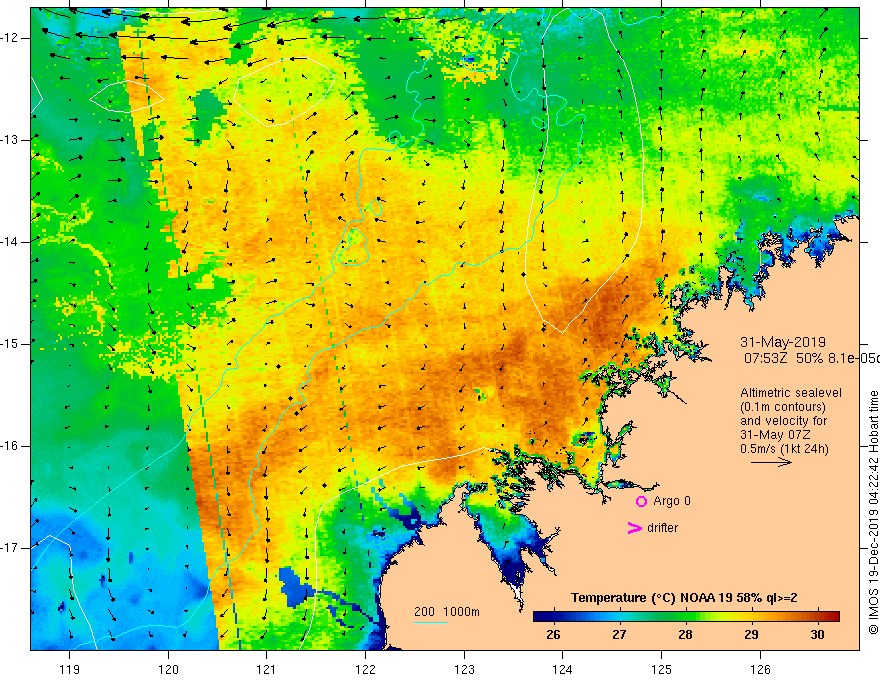
Task: Select the 'Argo 0' legend label
Action: (672, 500)
